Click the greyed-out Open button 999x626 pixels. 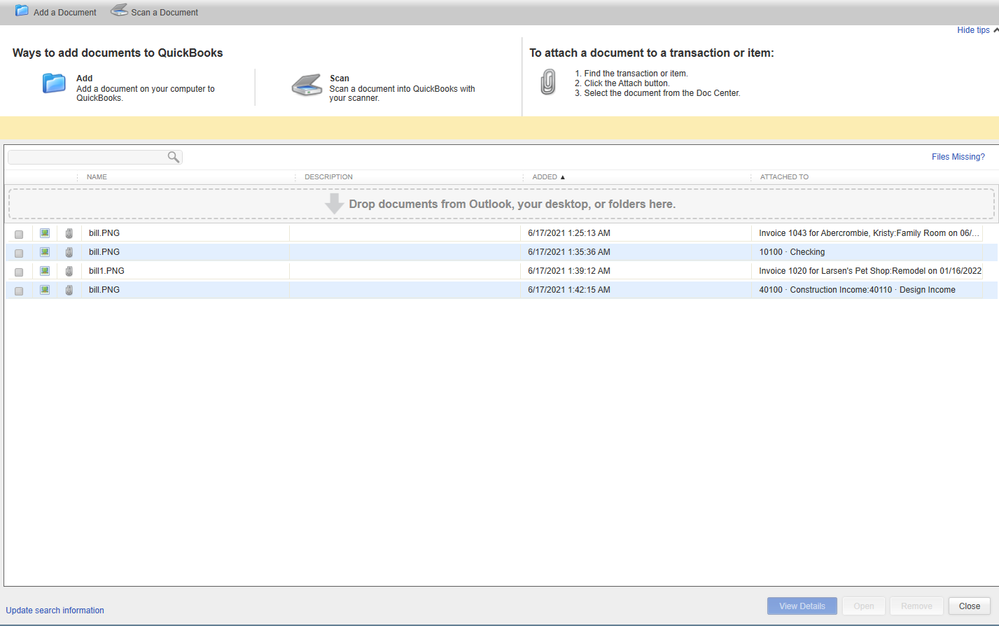(864, 606)
